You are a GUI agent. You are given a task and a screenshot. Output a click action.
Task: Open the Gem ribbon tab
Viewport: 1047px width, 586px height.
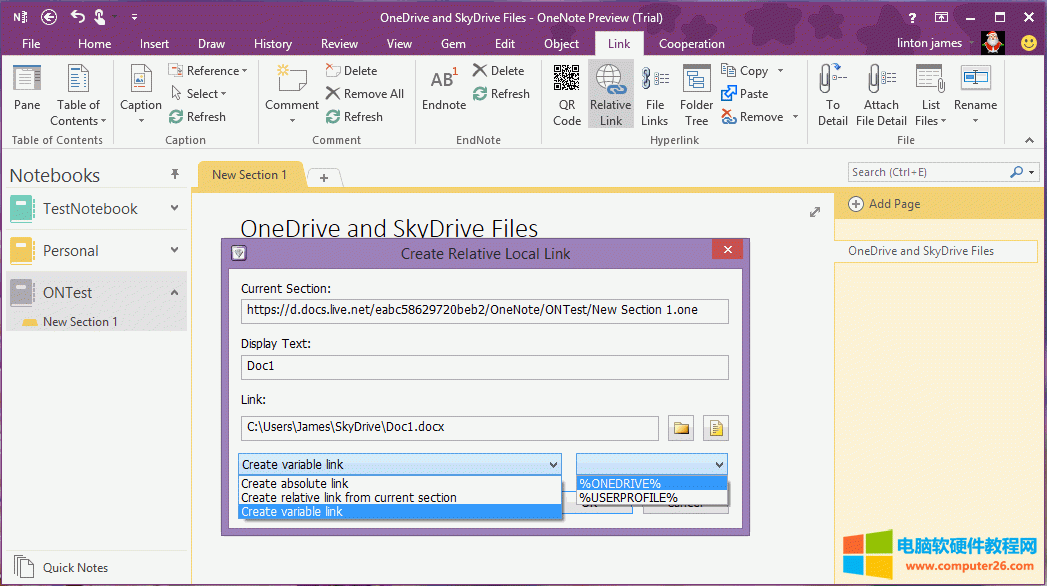point(453,44)
